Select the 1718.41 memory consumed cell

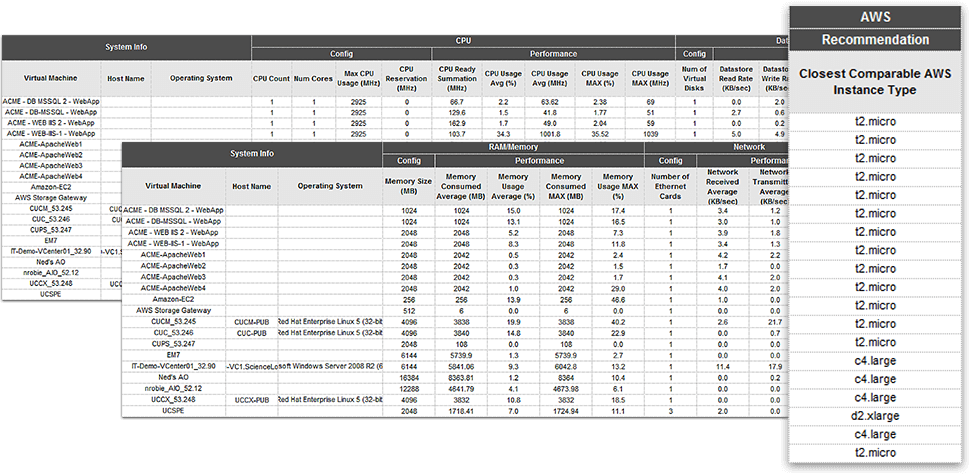coord(461,411)
